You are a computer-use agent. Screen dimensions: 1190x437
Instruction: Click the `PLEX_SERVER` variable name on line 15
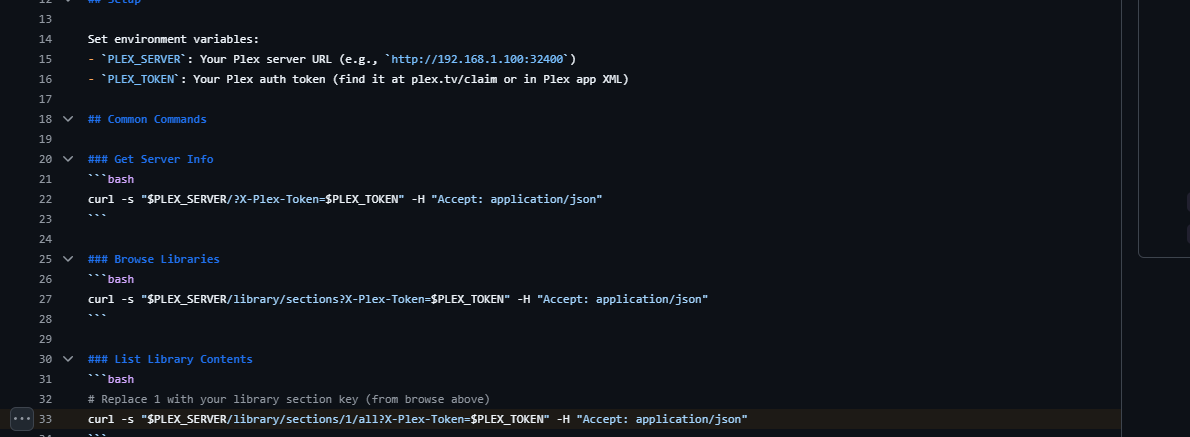(x=144, y=59)
